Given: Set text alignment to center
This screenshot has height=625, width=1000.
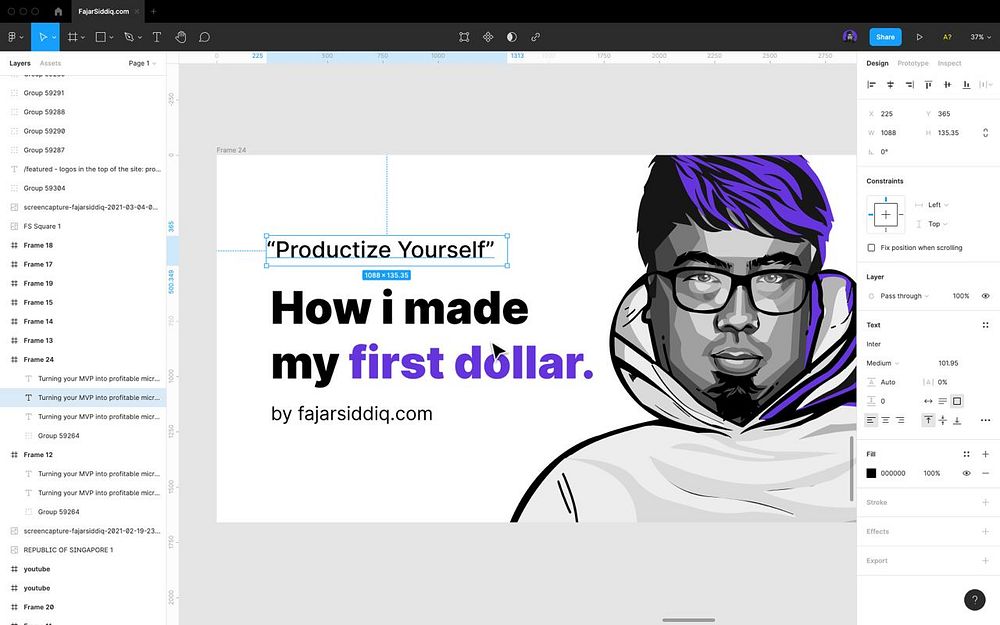Looking at the screenshot, I should pos(885,420).
